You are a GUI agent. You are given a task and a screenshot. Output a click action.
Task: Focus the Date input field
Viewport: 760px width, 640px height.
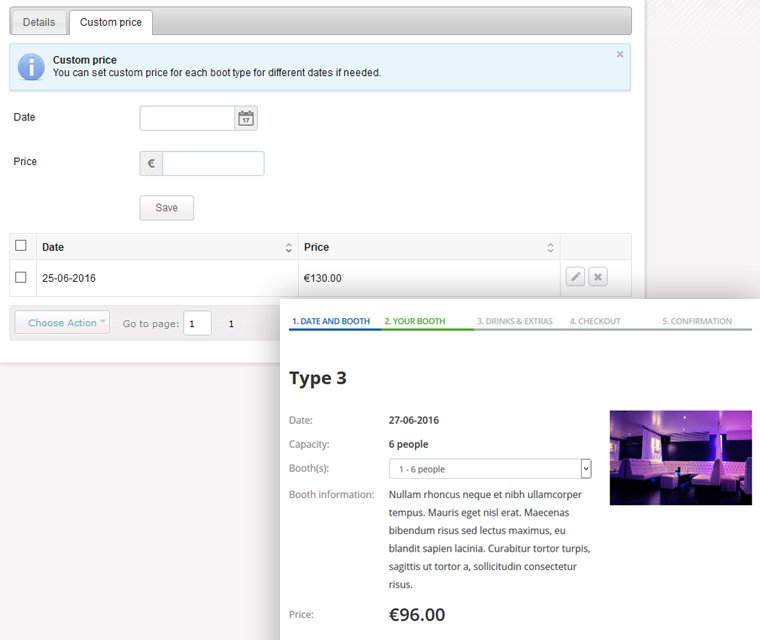pyautogui.click(x=187, y=118)
